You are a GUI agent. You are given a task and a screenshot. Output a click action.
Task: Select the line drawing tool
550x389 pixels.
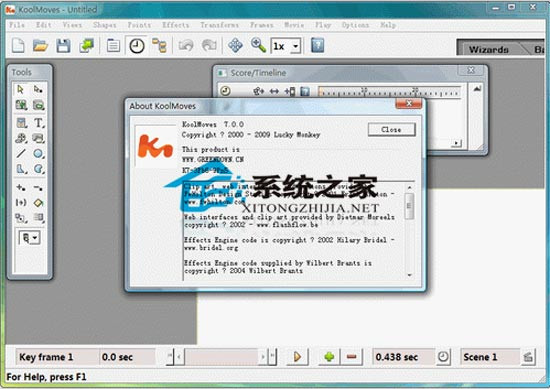[x=21, y=153]
